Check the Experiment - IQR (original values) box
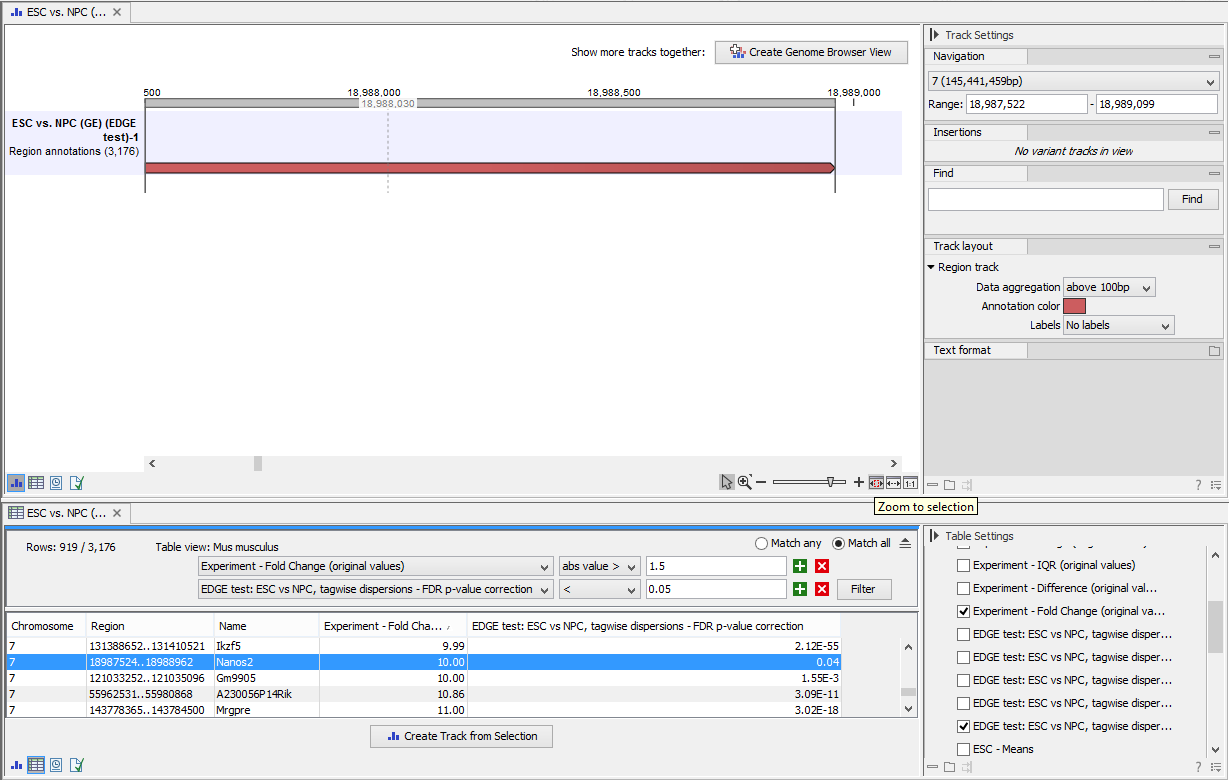The image size is (1229, 780). [x=964, y=565]
